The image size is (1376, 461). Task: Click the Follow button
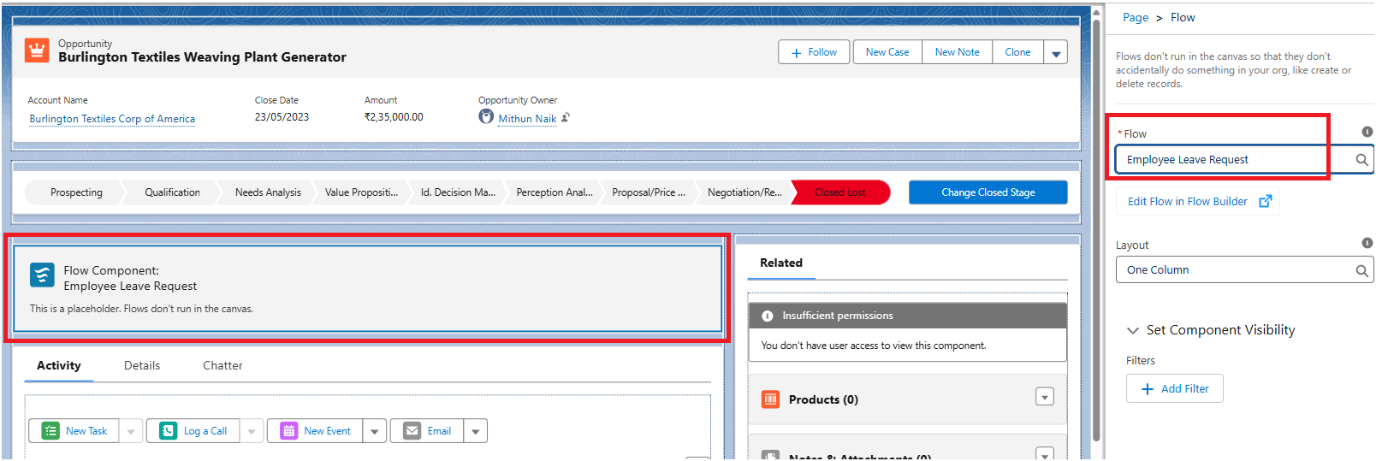pos(814,52)
